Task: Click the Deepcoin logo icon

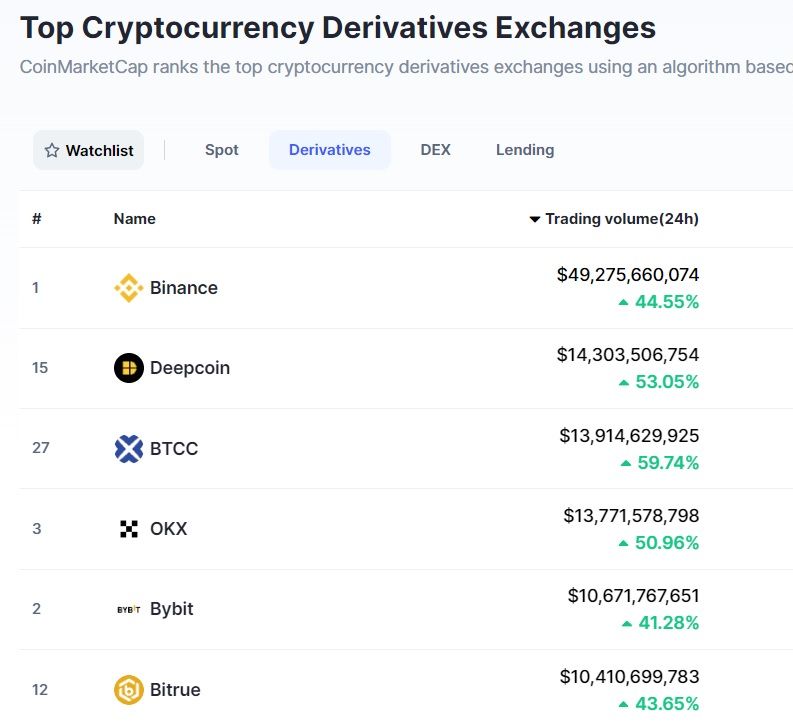Action: (x=129, y=368)
